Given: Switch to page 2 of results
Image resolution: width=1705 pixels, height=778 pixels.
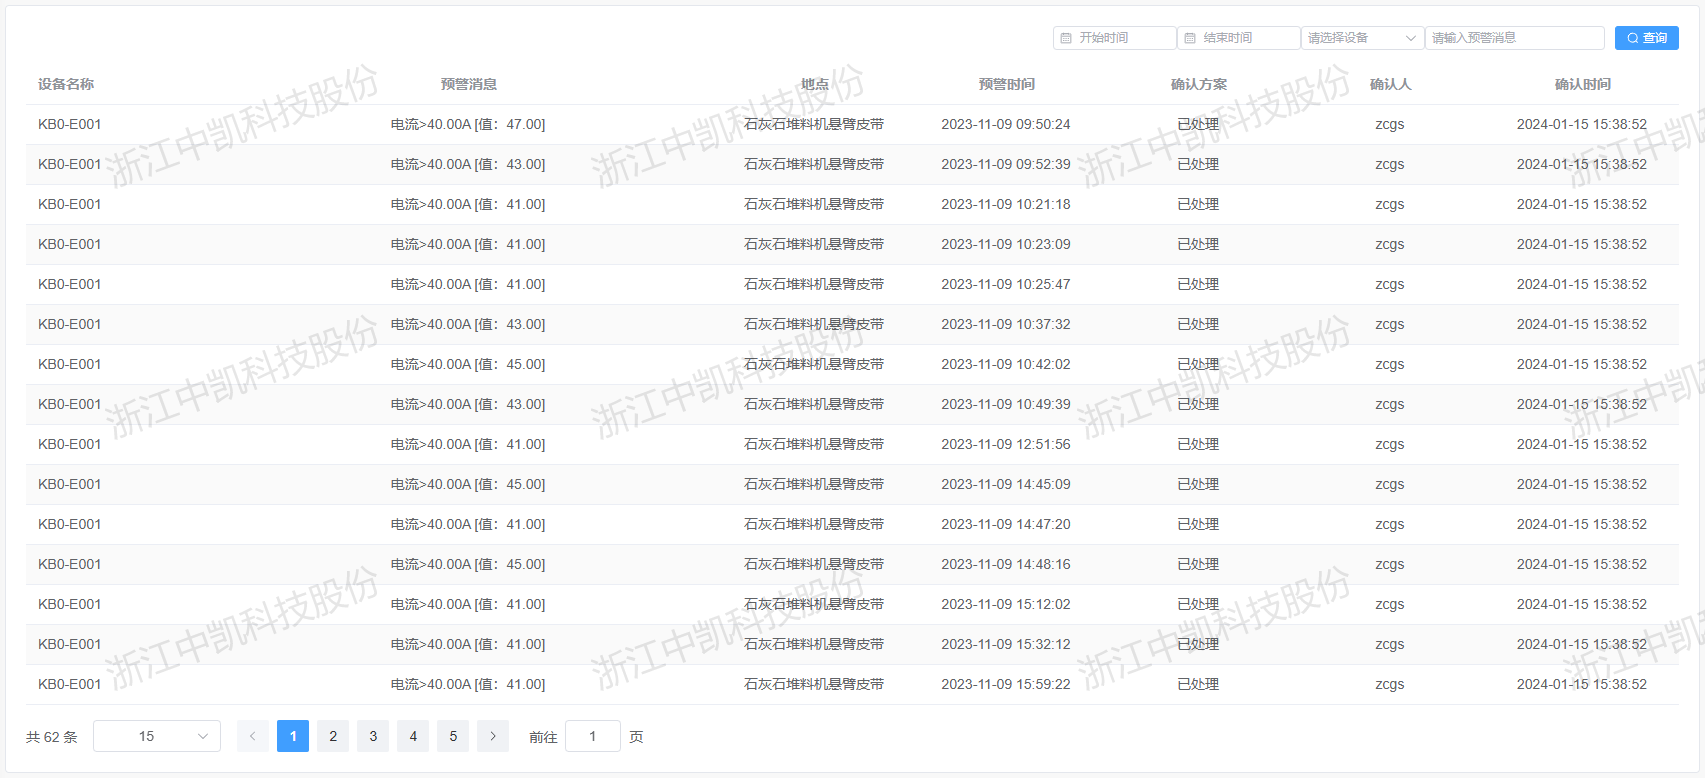Looking at the screenshot, I should [x=333, y=736].
